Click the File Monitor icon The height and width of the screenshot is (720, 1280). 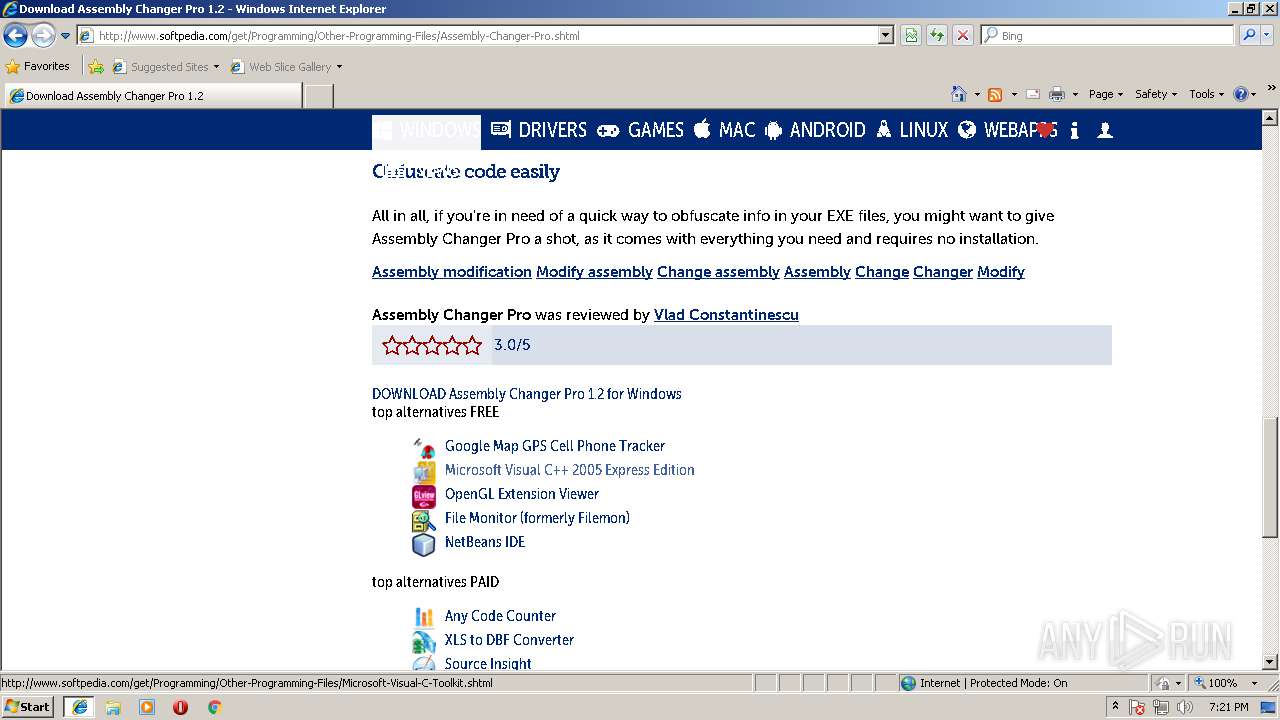(x=424, y=520)
